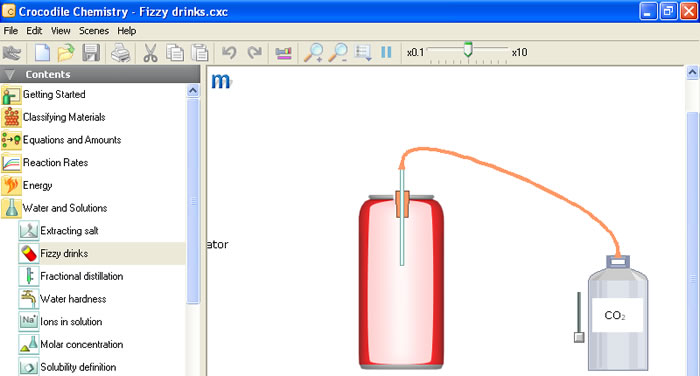Click the Contents list scroll up arrow
The height and width of the screenshot is (376, 700).
(193, 91)
